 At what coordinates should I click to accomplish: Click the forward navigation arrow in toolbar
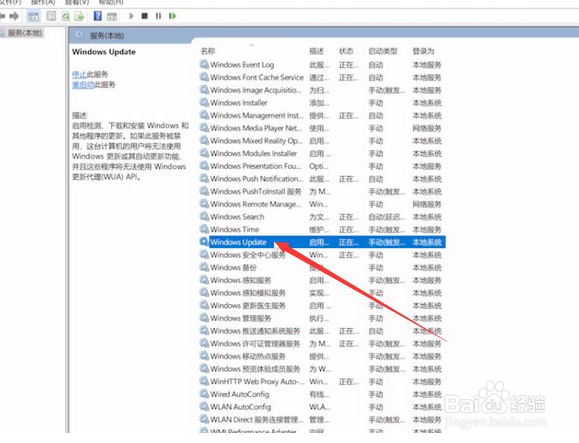[14, 16]
